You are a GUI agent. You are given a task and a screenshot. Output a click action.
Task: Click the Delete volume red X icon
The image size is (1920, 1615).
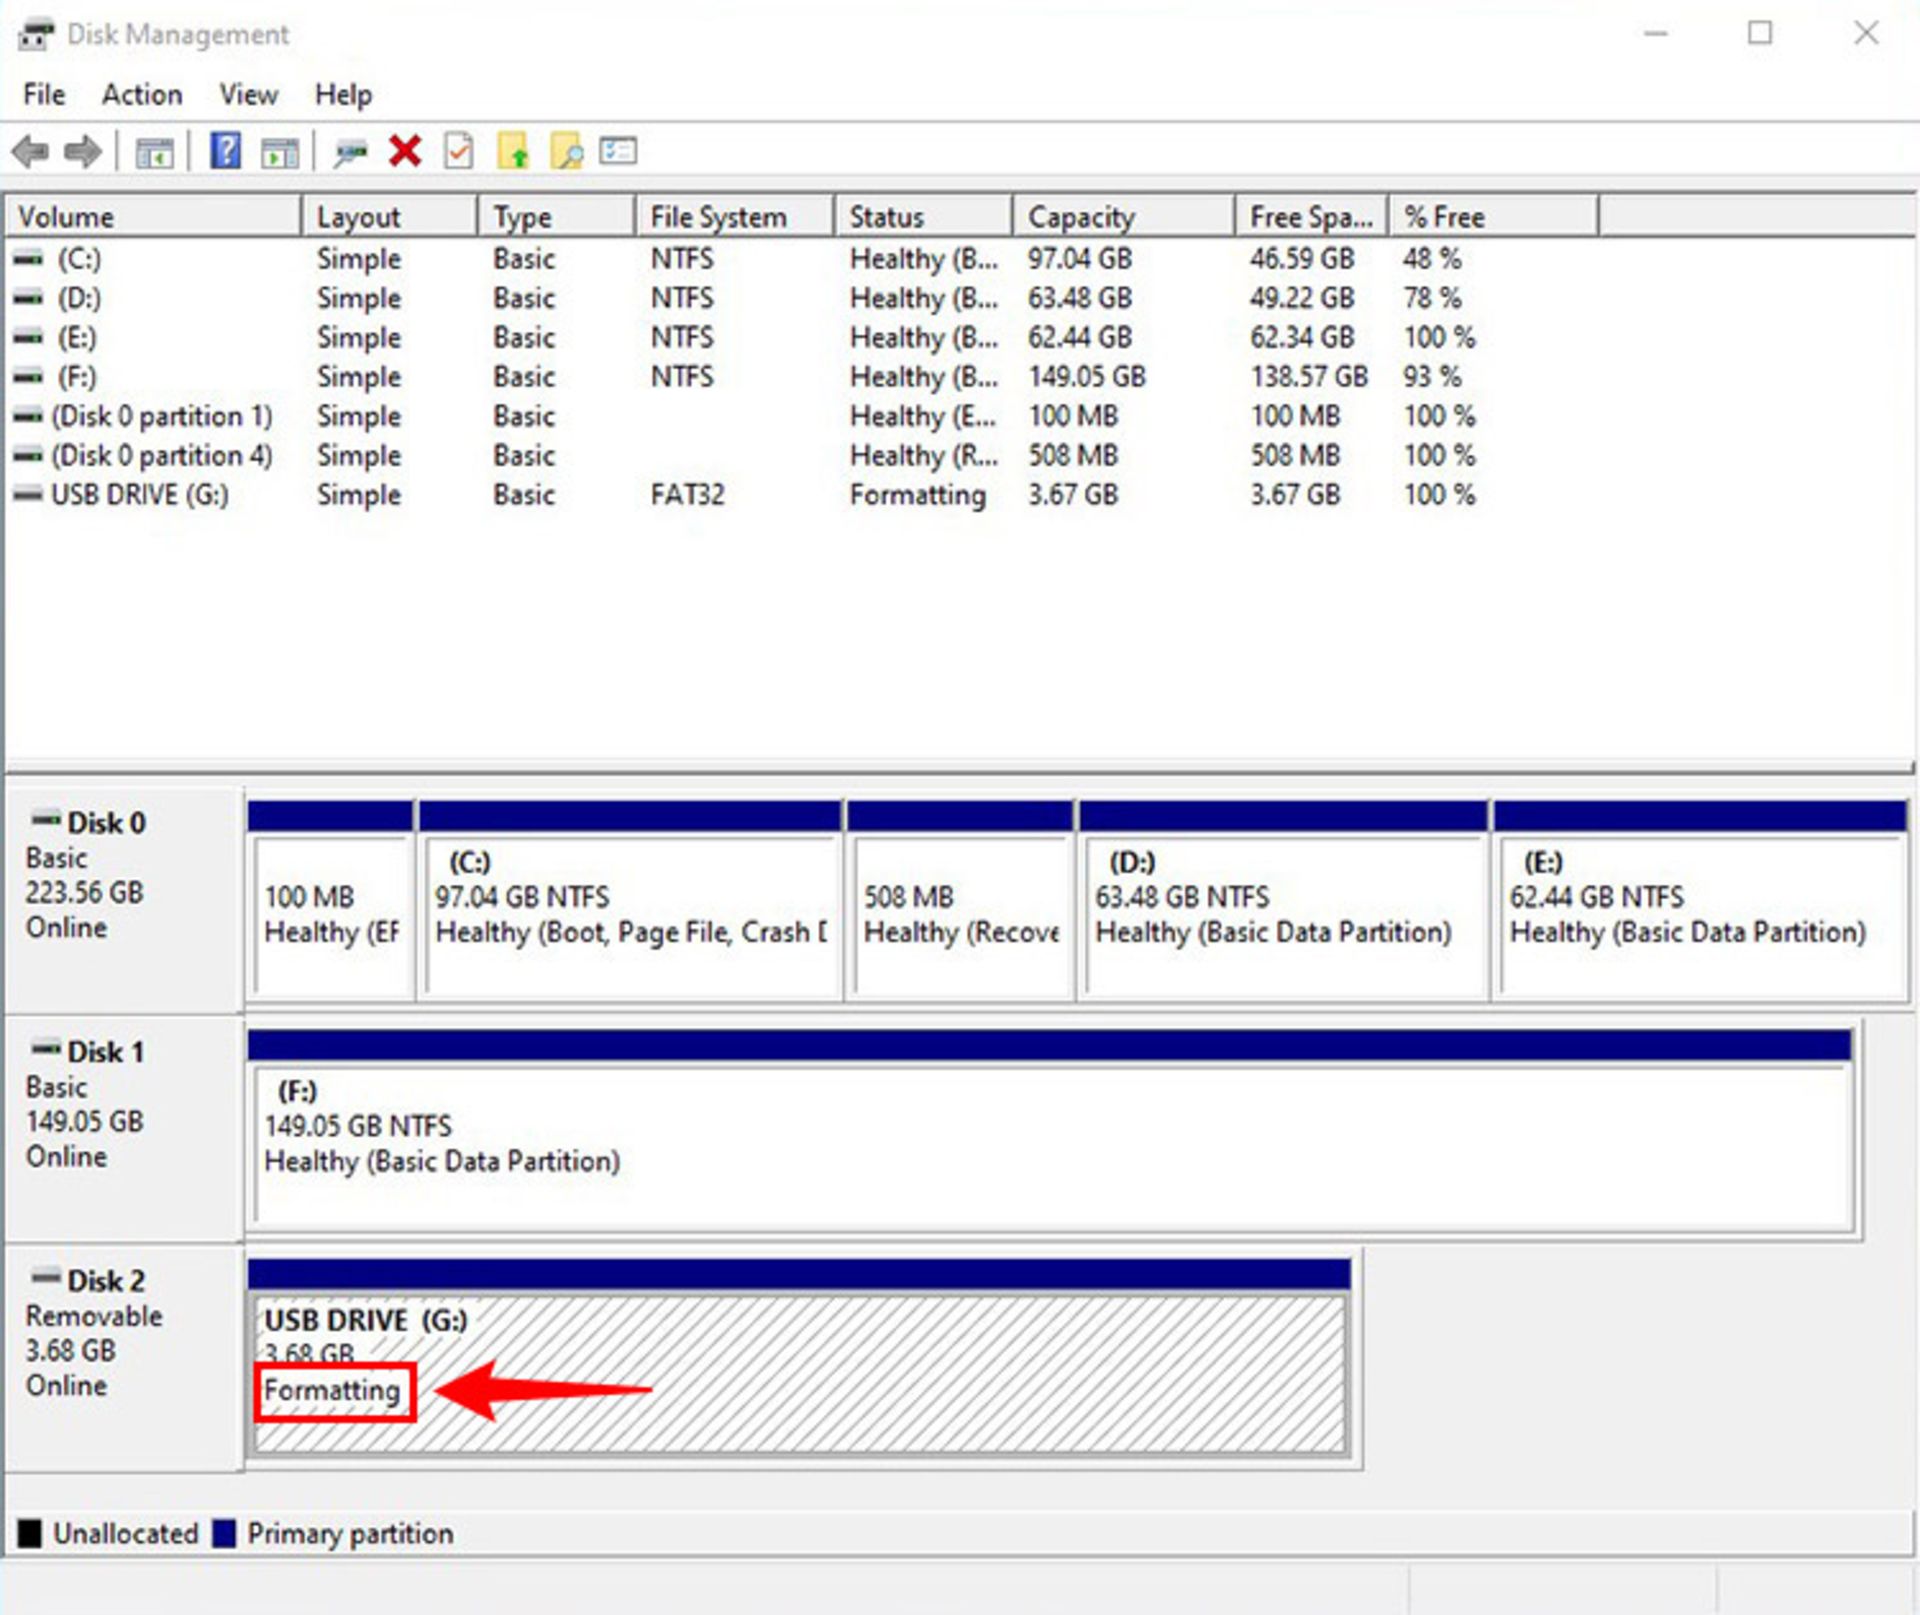pos(403,151)
